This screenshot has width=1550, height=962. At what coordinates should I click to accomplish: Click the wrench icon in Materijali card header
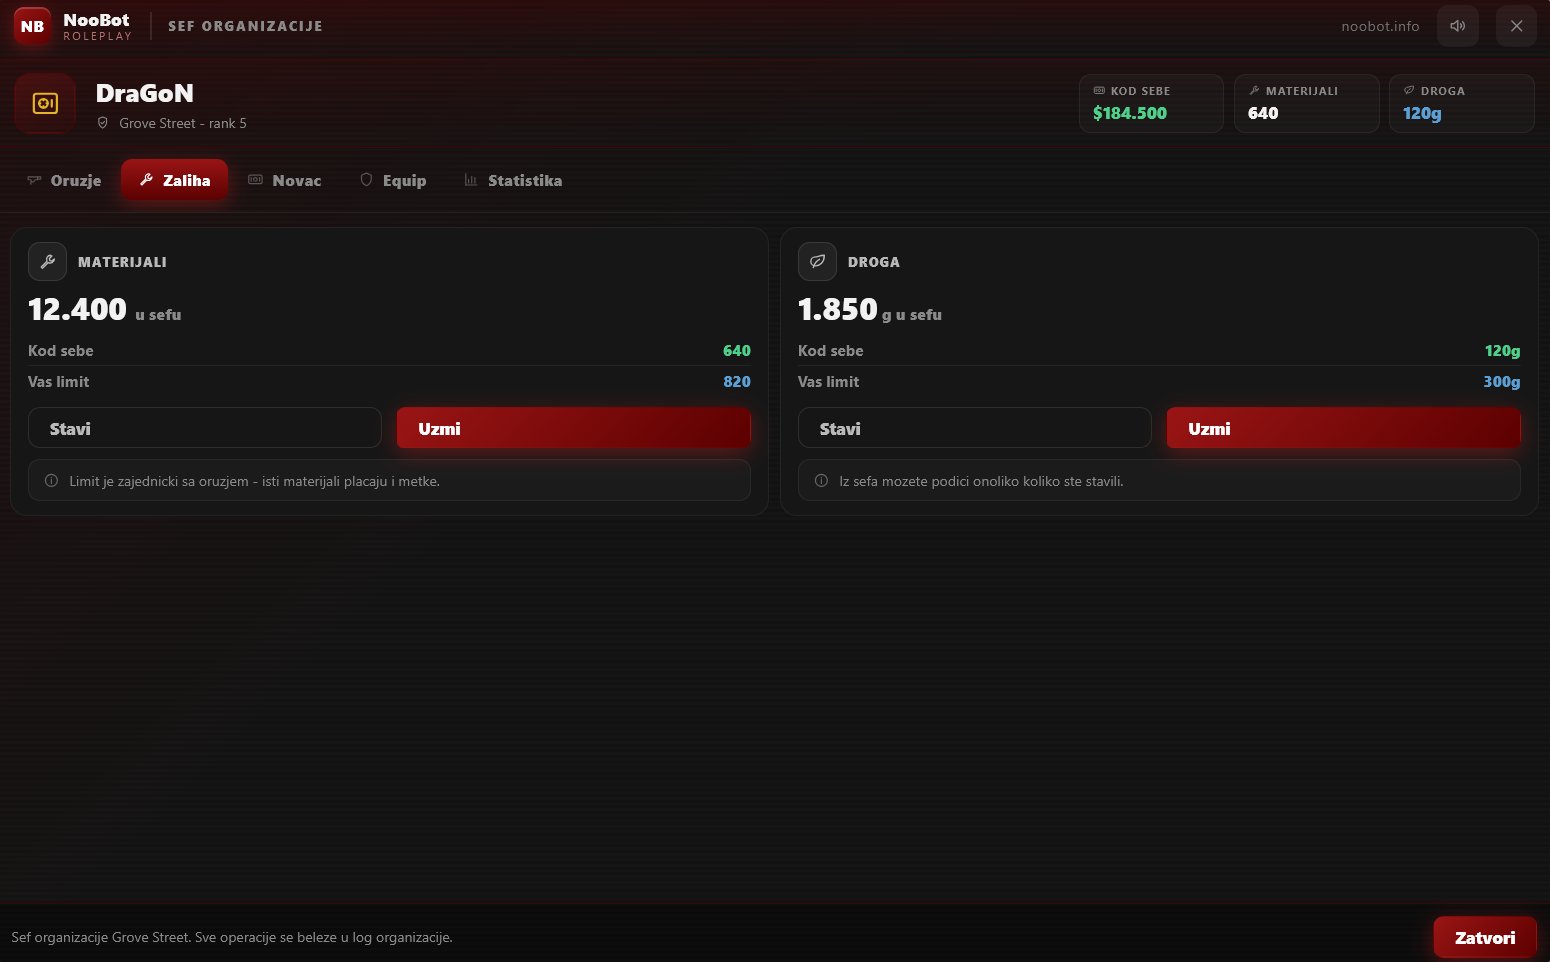click(47, 262)
